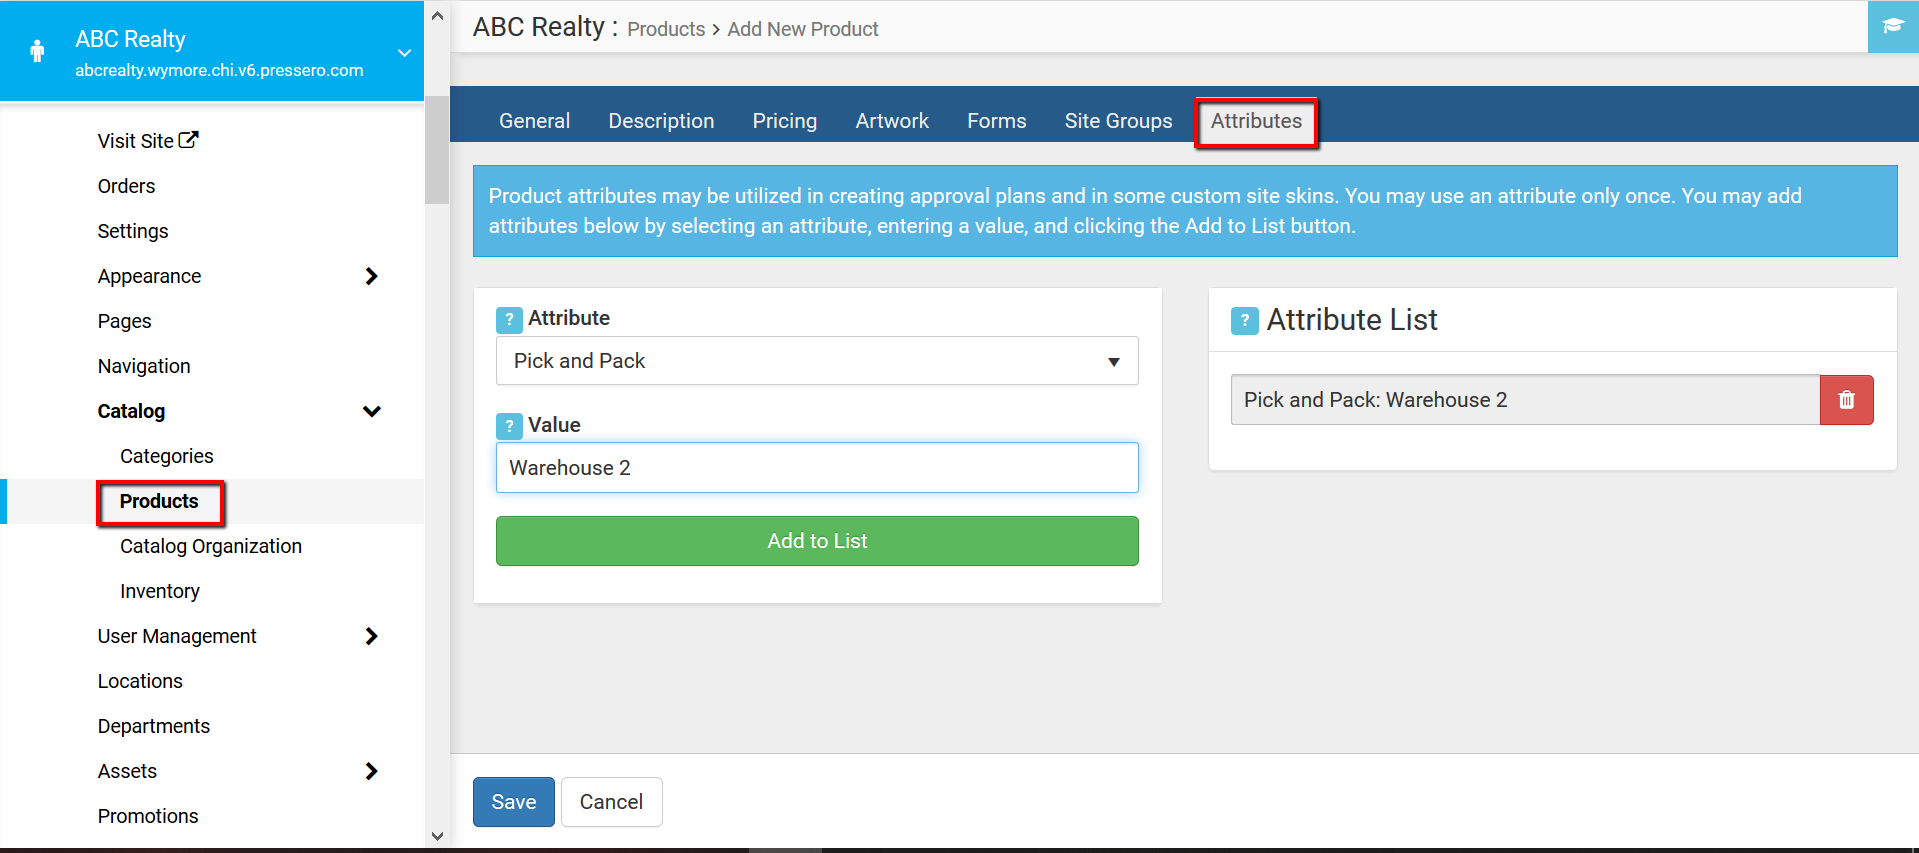Open Catalog Organization in the sidebar

tap(211, 546)
